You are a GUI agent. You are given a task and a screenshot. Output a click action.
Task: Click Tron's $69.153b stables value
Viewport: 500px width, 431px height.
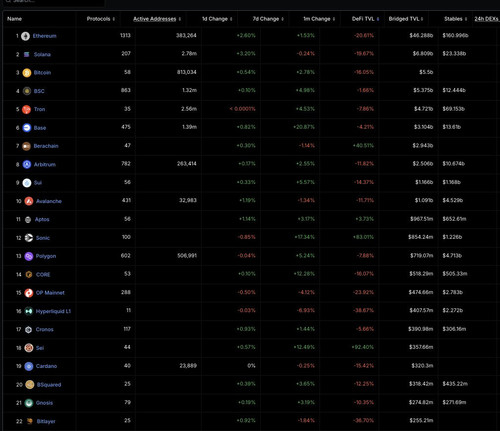point(453,109)
